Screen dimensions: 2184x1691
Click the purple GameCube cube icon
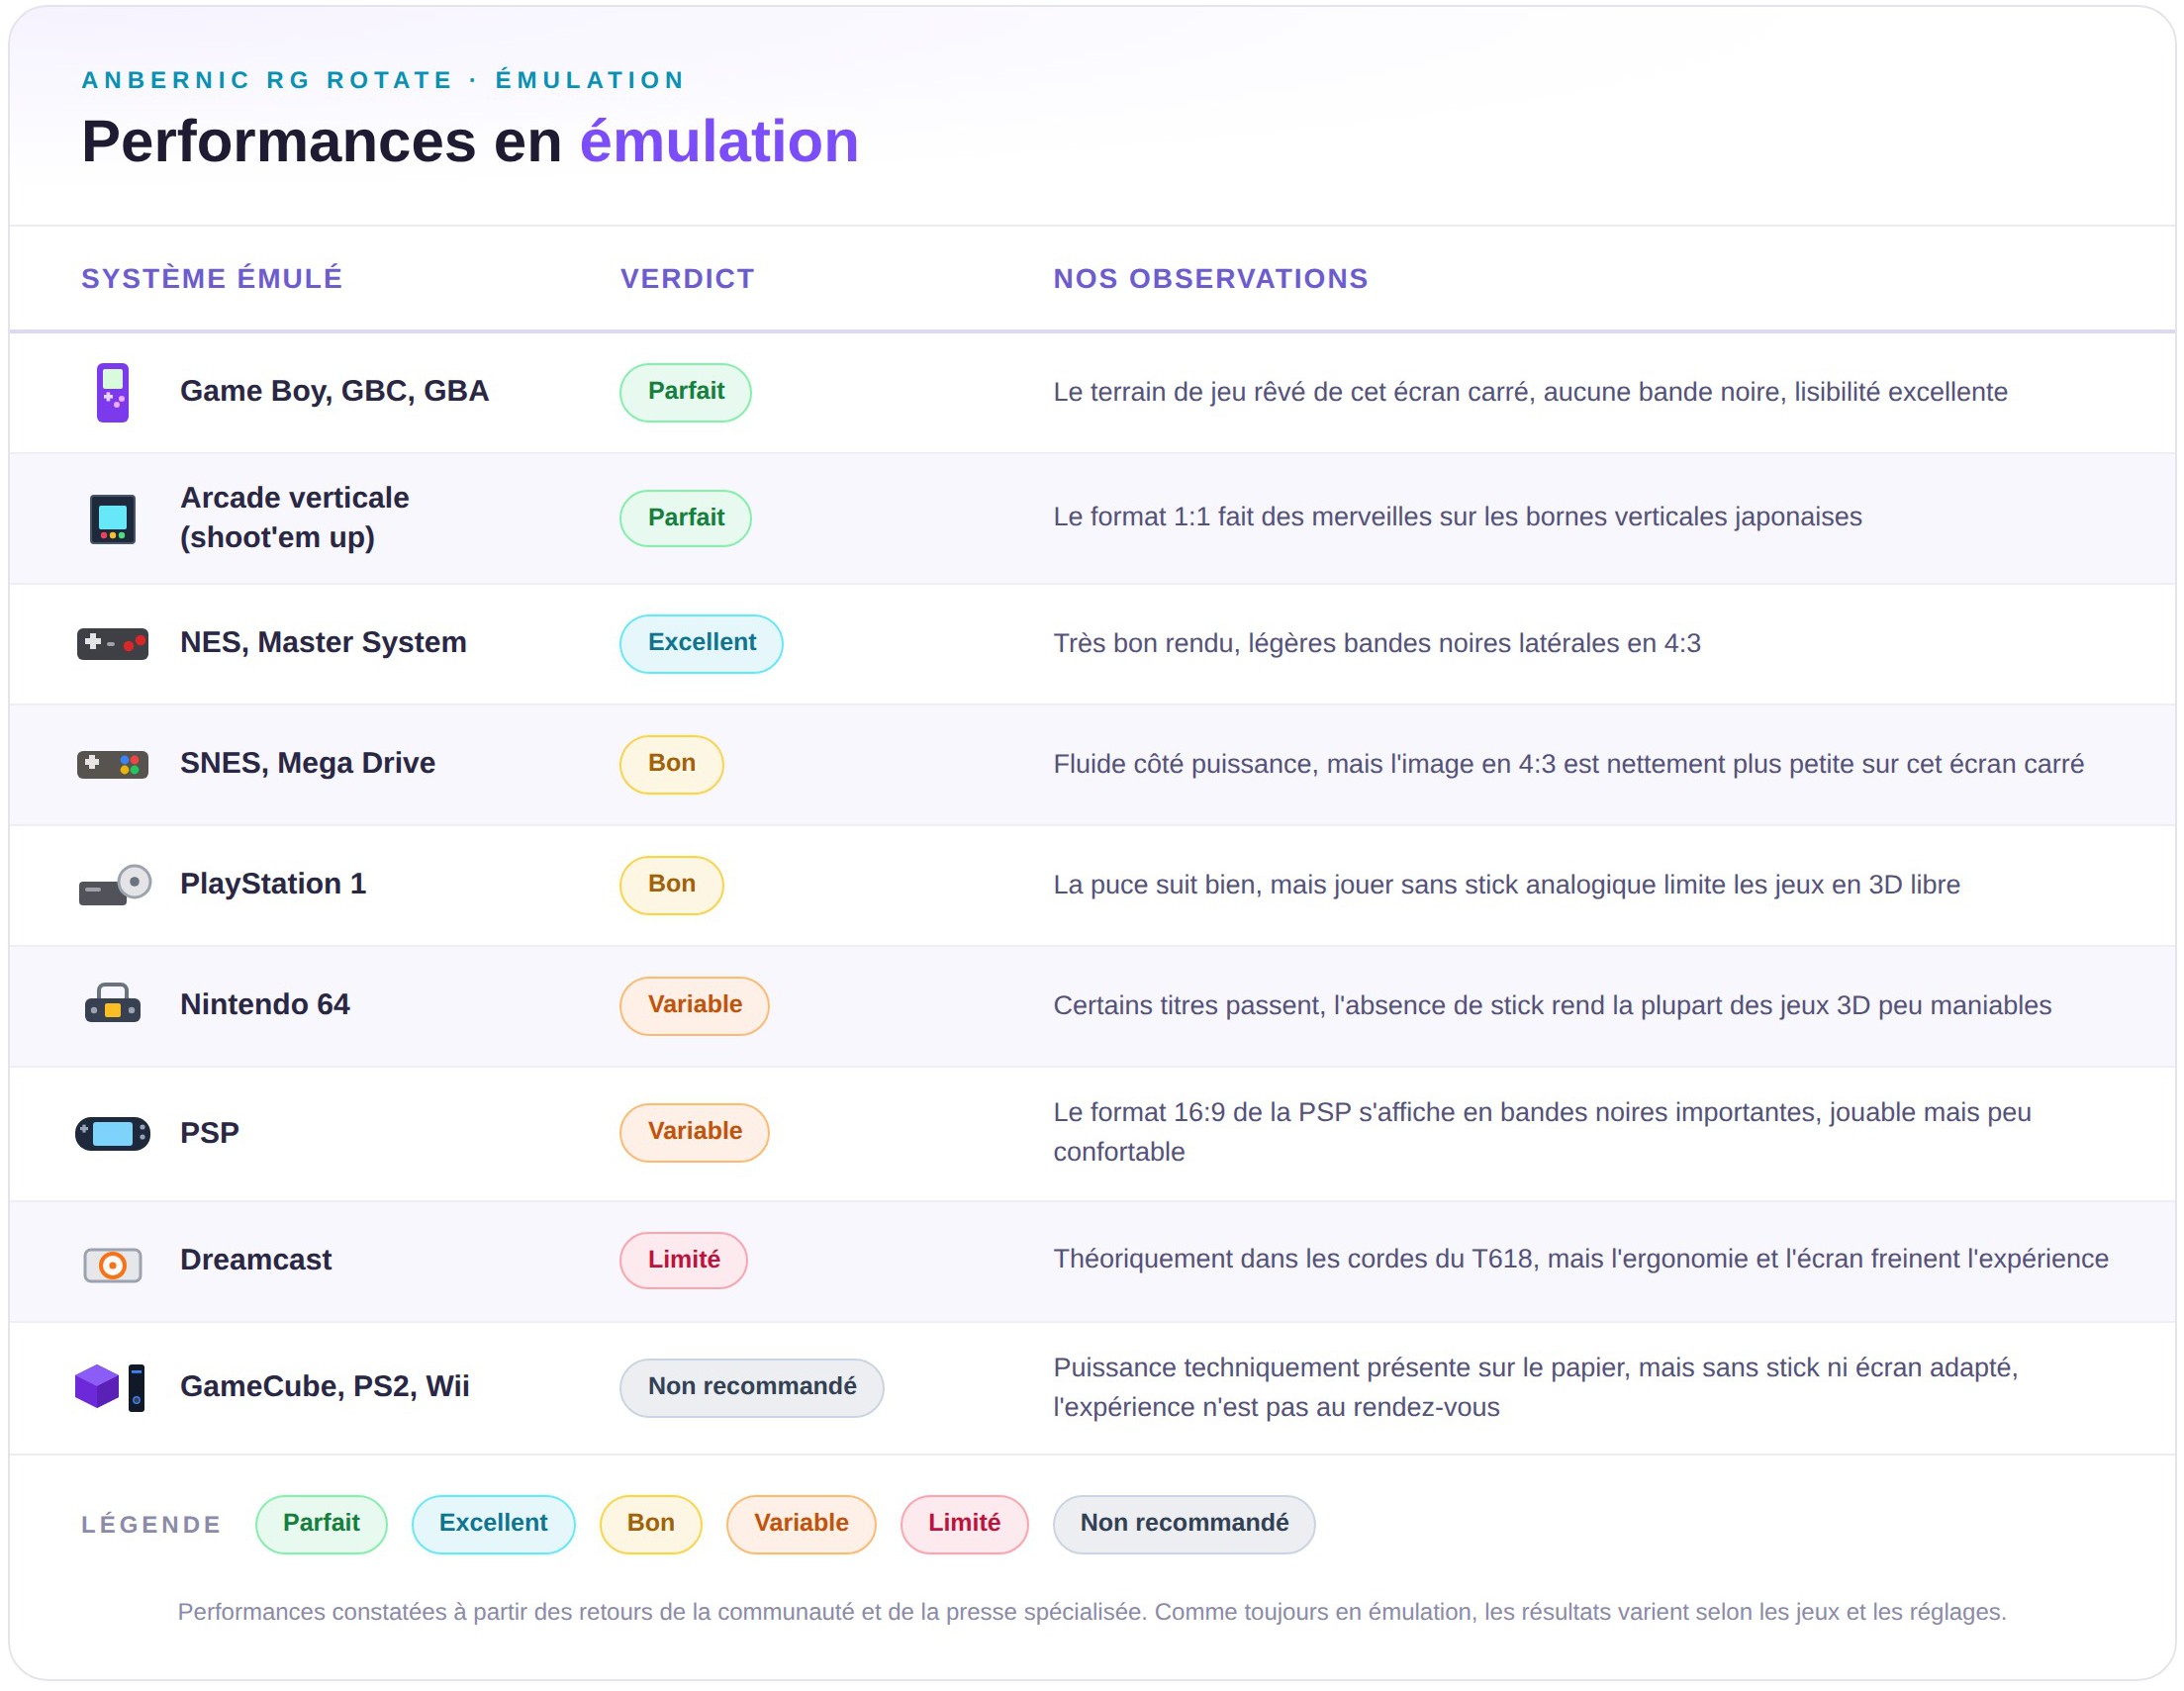(x=97, y=1386)
